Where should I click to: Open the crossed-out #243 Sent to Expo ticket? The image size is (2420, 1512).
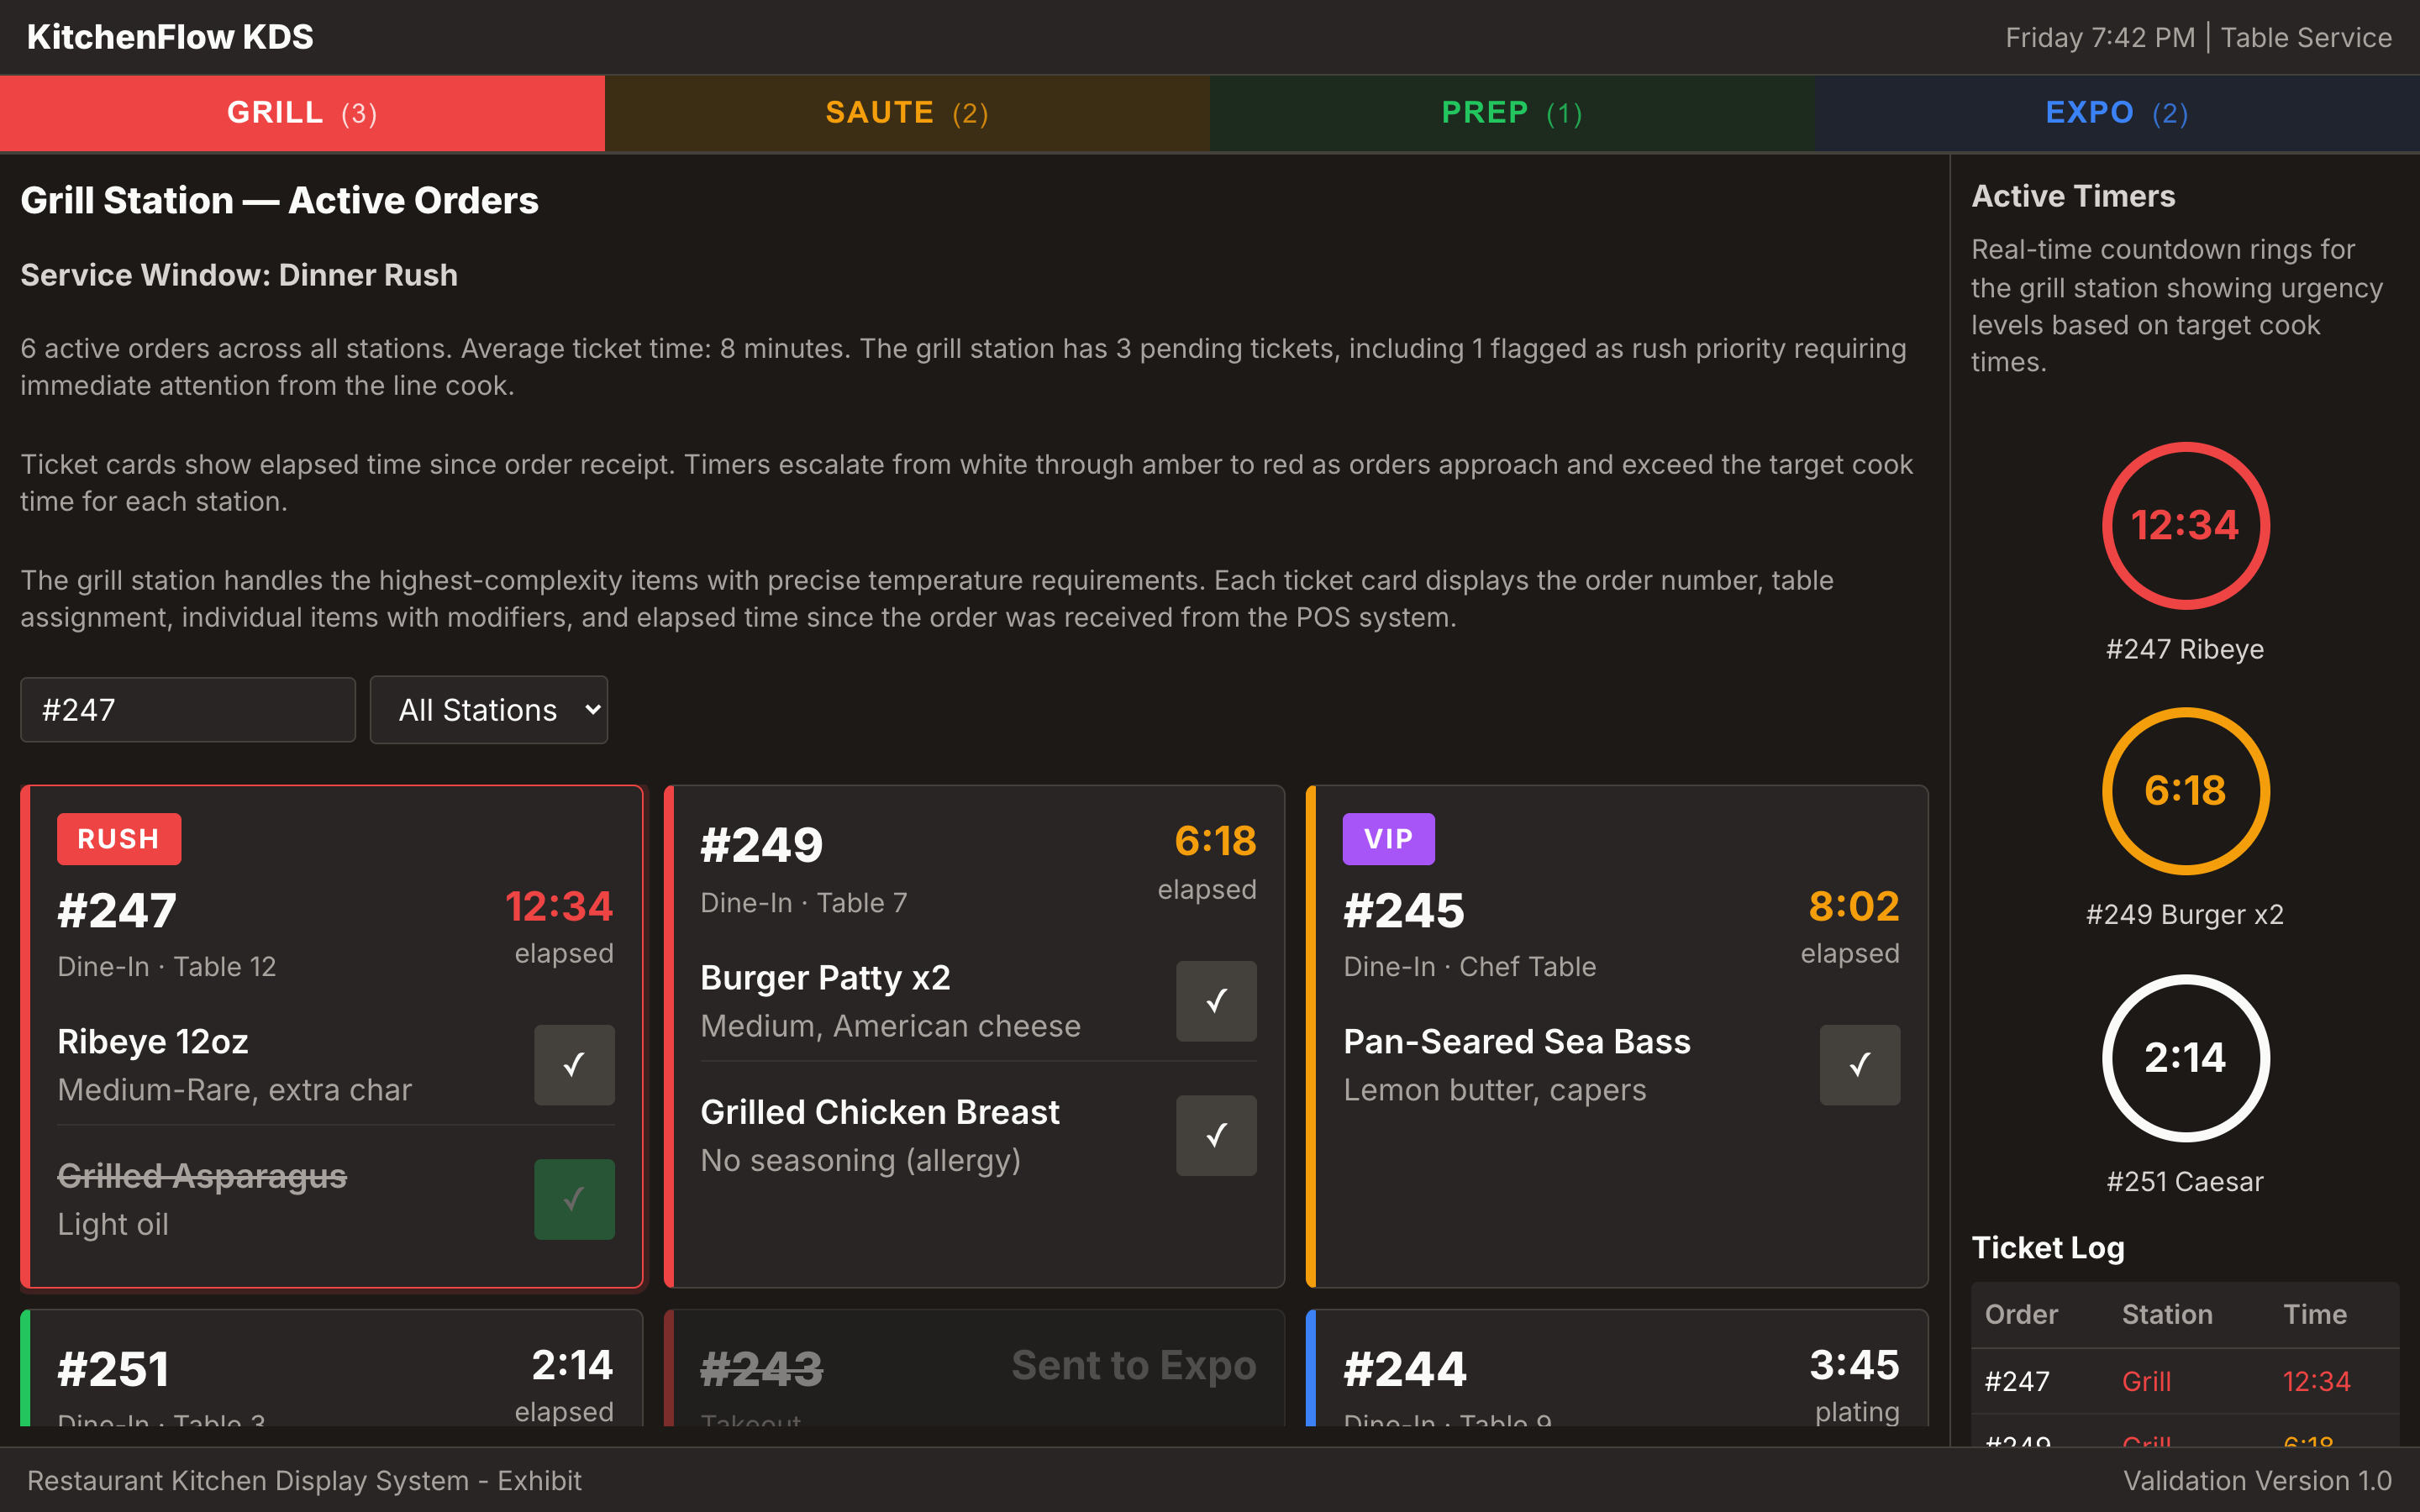[975, 1370]
